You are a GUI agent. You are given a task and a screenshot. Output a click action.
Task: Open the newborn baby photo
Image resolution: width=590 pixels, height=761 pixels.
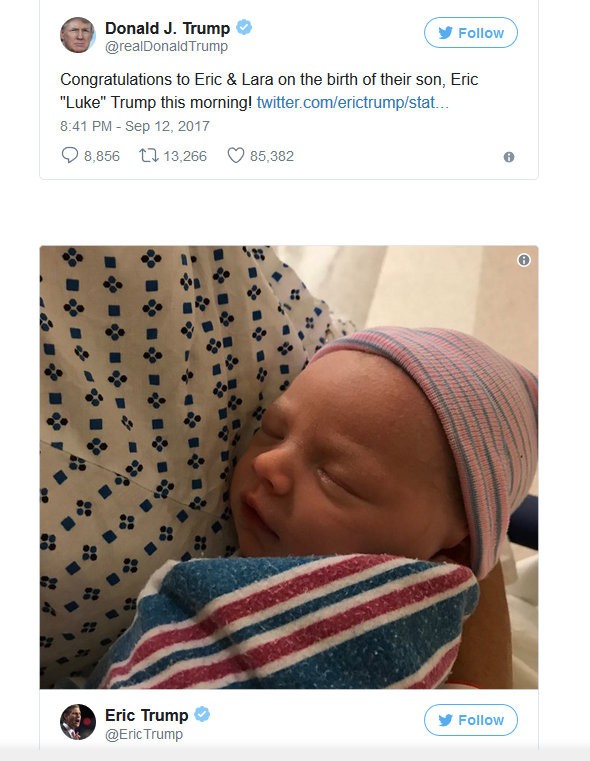point(289,467)
